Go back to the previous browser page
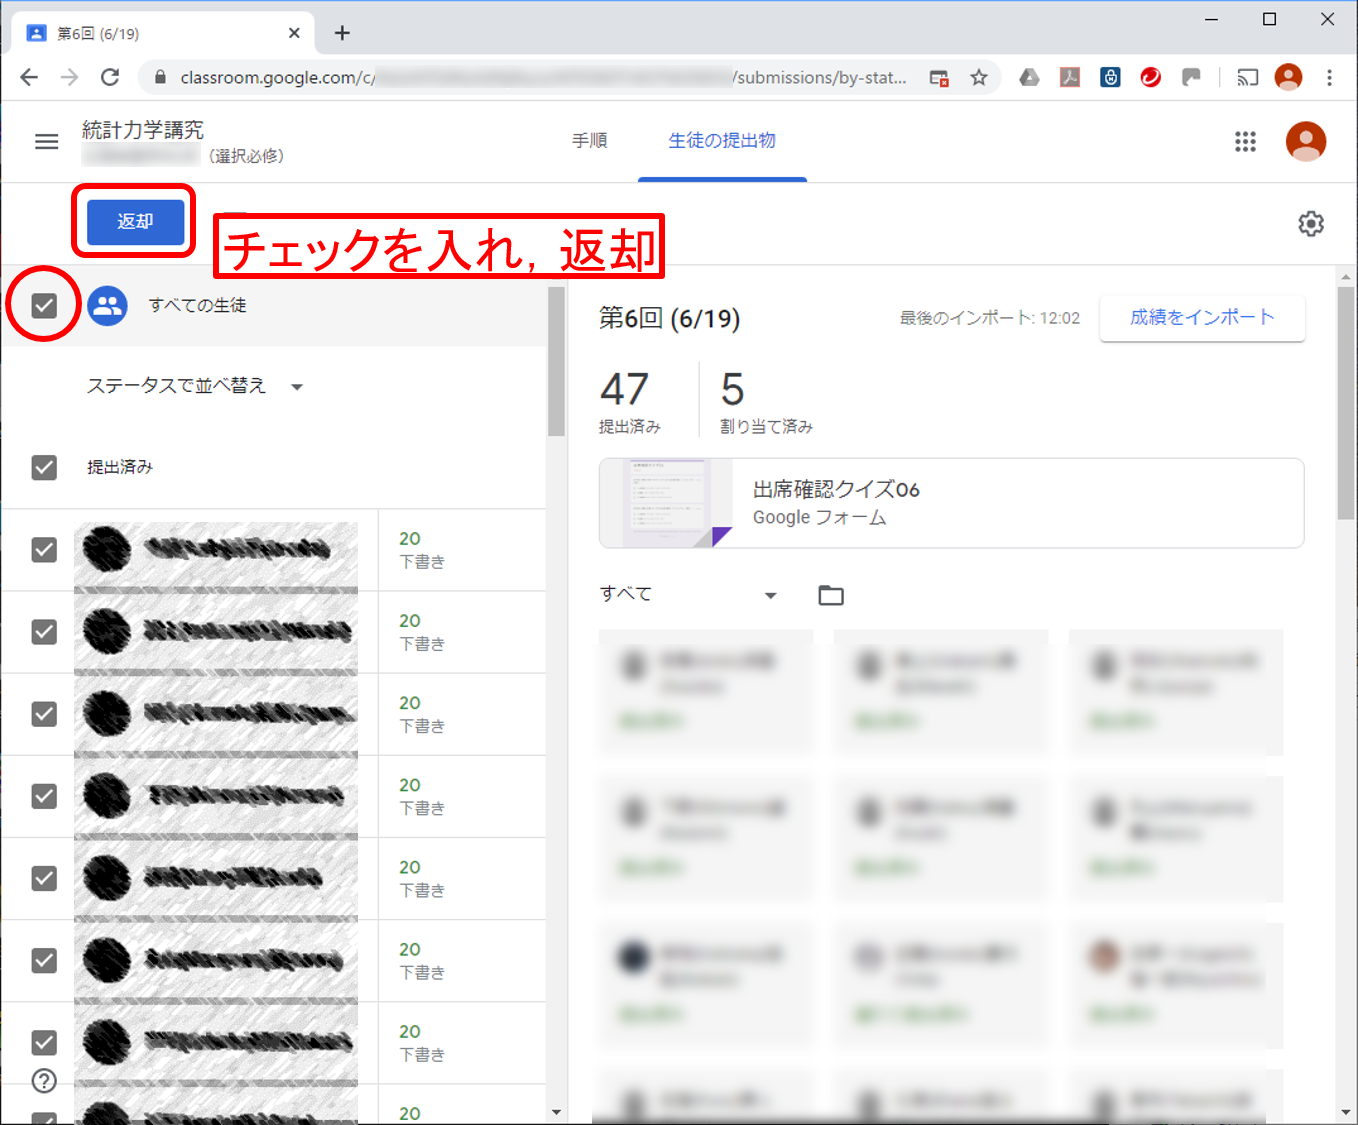This screenshot has width=1358, height=1125. tap(29, 77)
